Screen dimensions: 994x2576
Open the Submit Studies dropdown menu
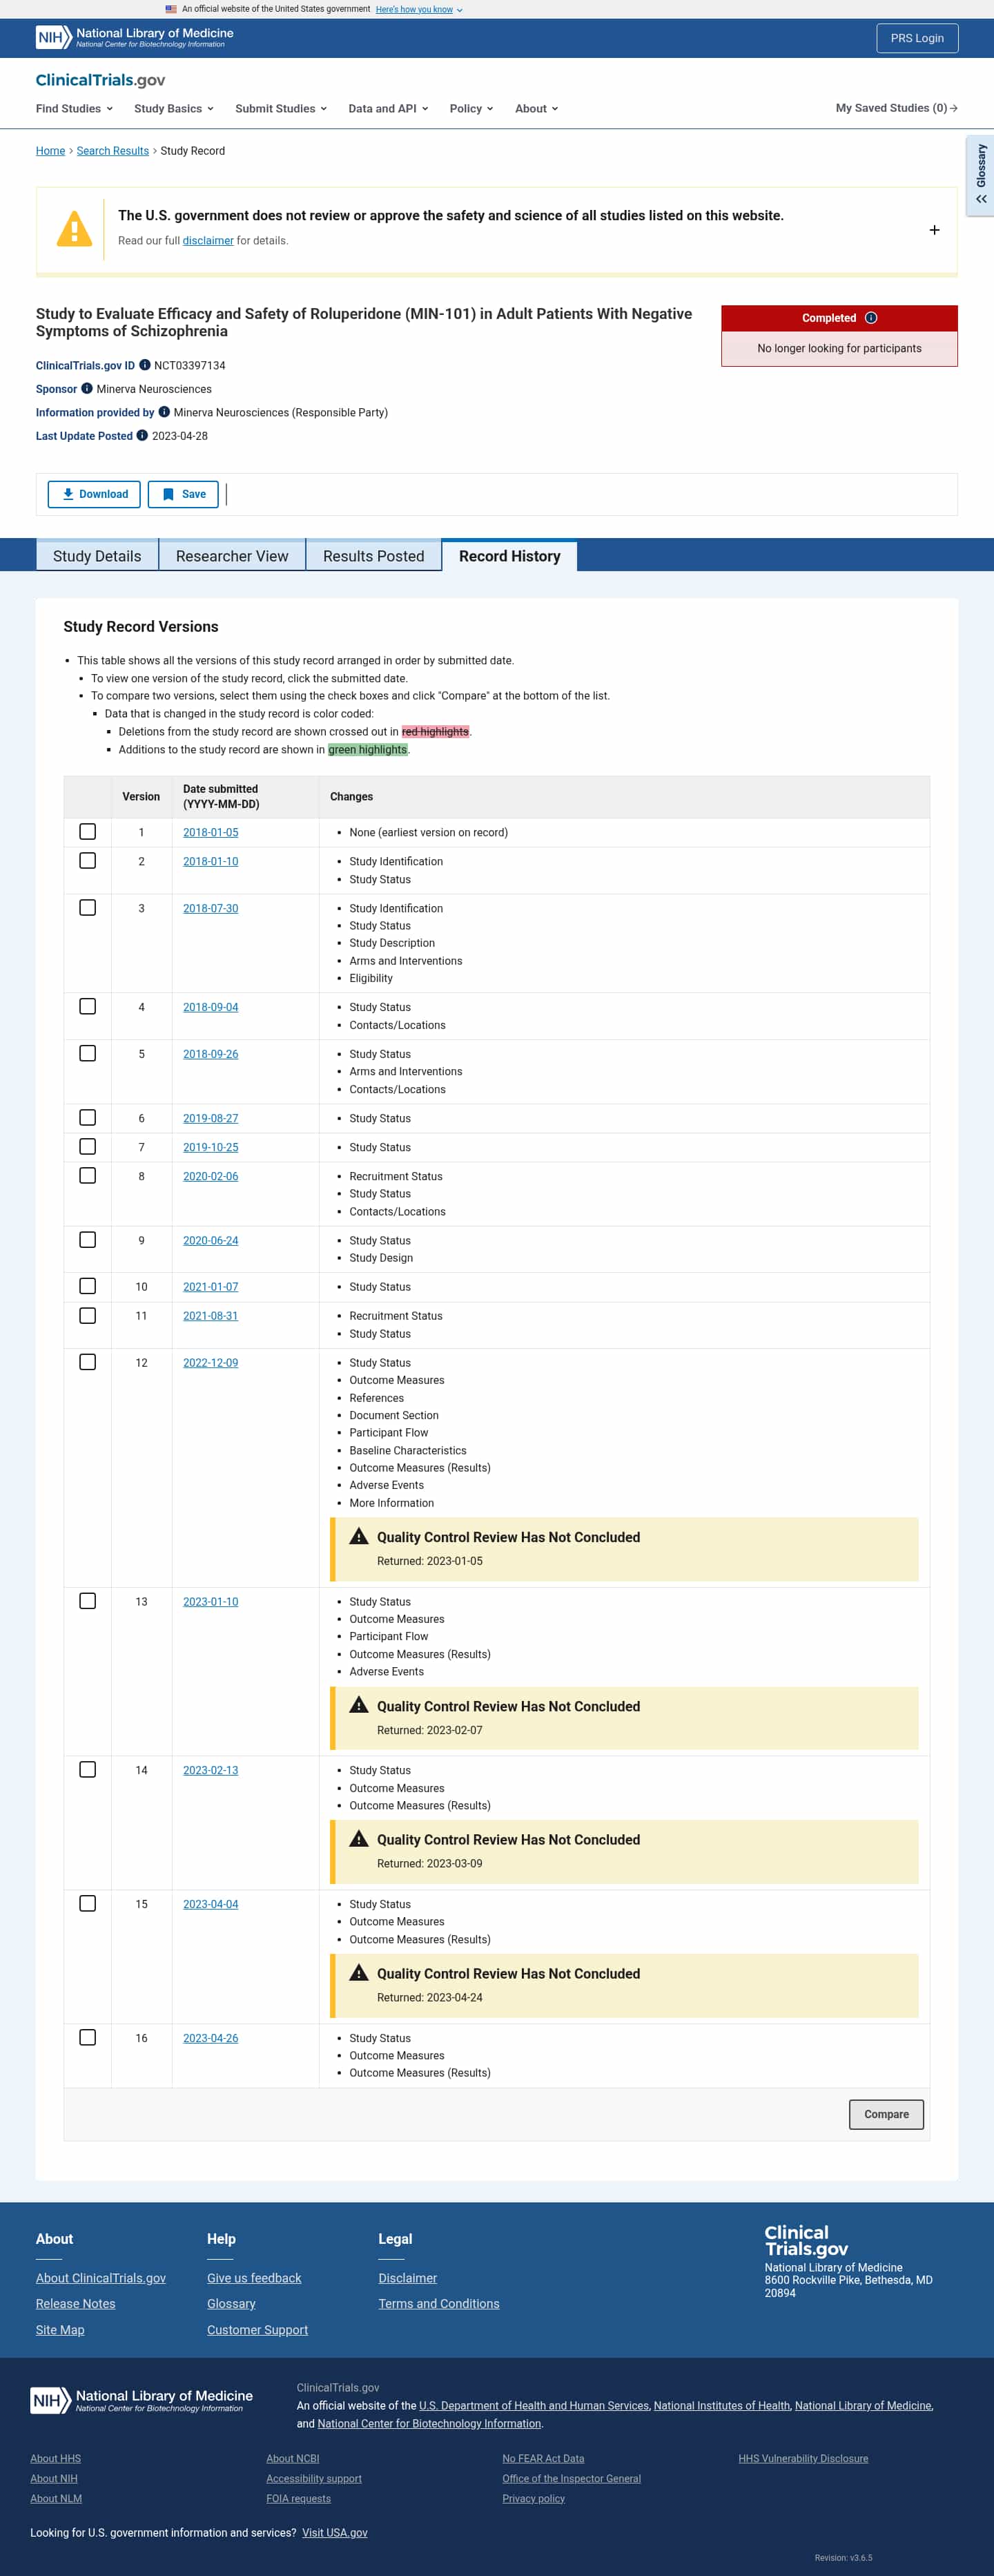[281, 108]
